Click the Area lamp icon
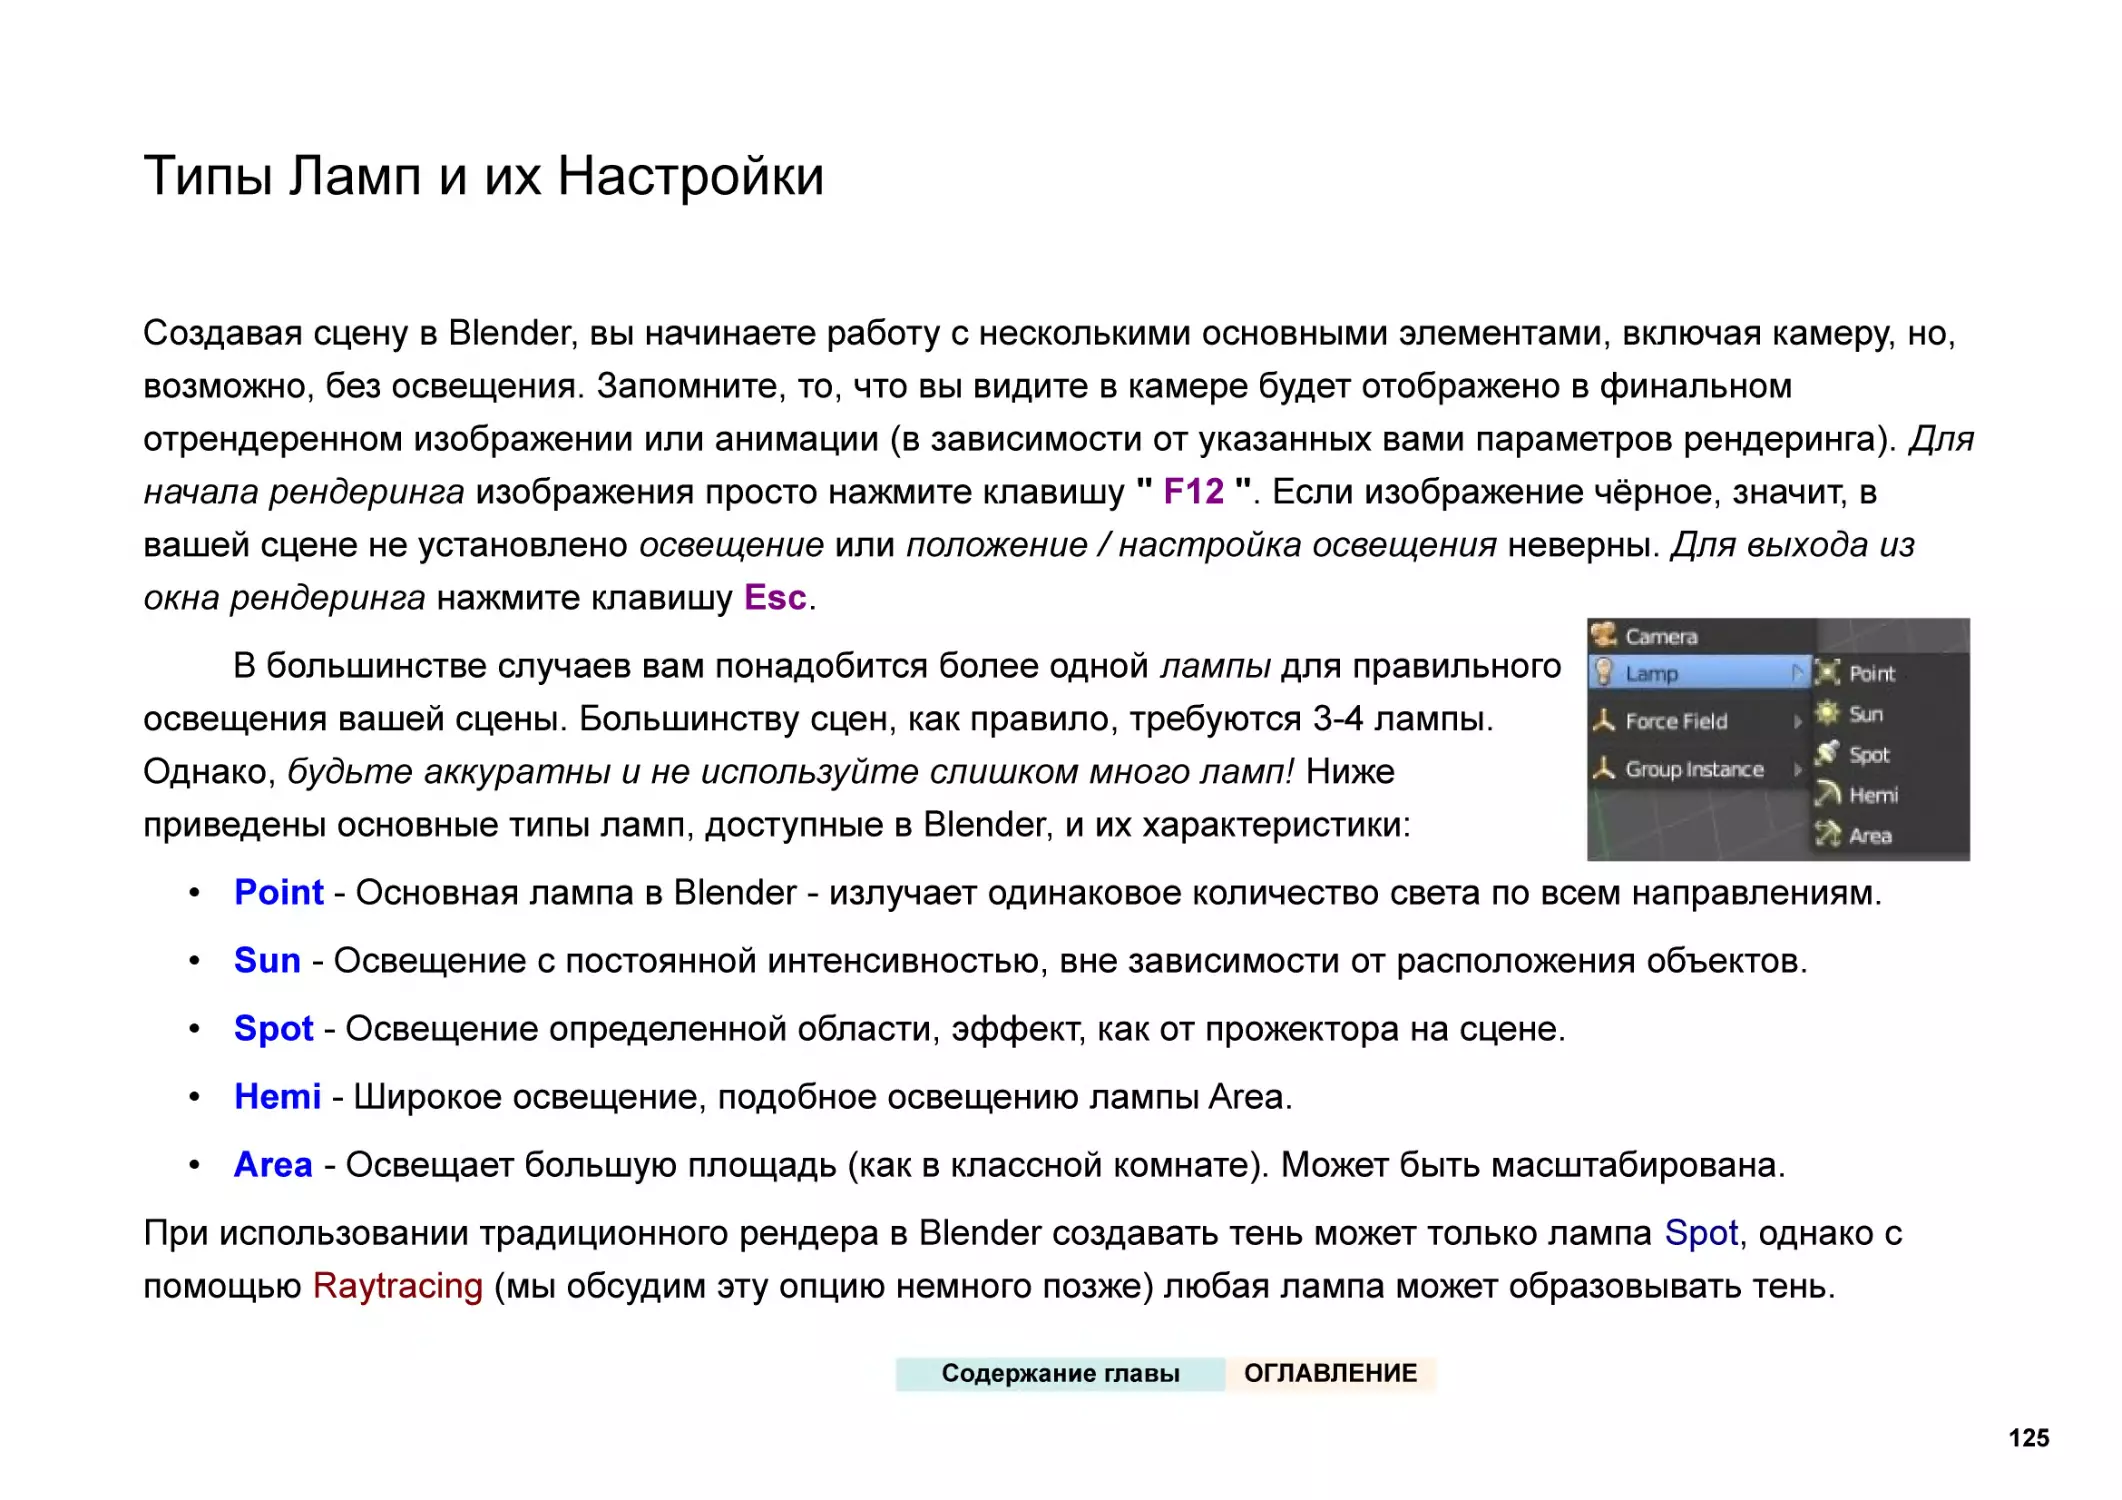Screen dimensions: 2122x1500 (x=1828, y=834)
